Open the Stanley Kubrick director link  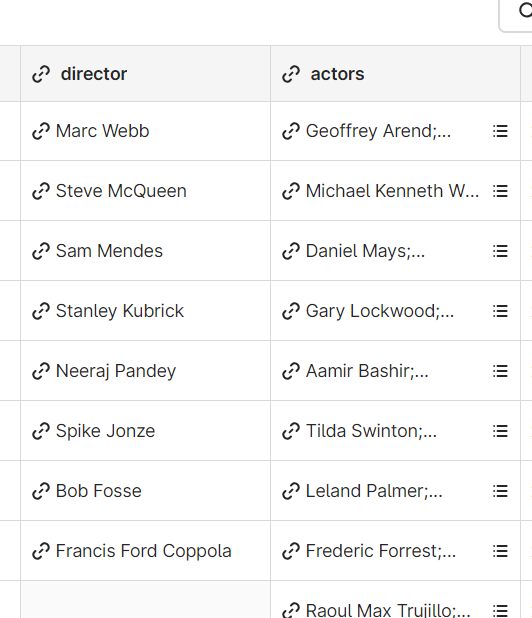coord(120,311)
